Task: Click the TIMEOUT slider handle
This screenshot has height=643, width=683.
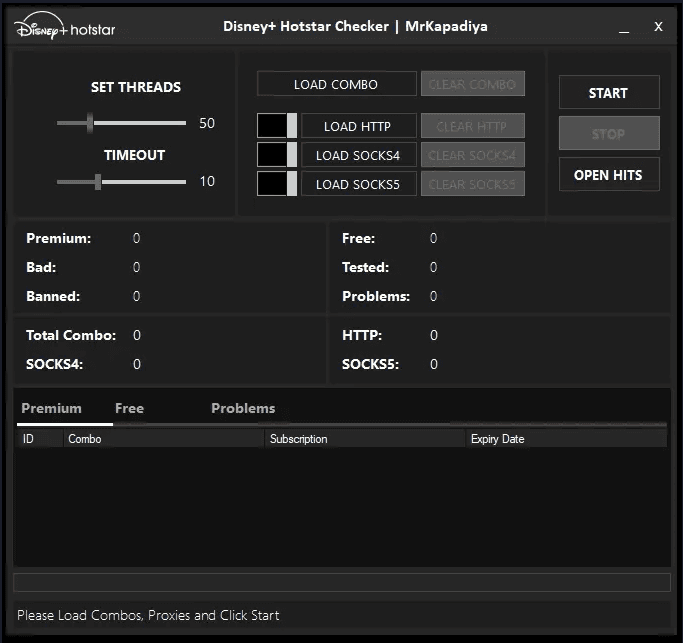Action: click(98, 181)
